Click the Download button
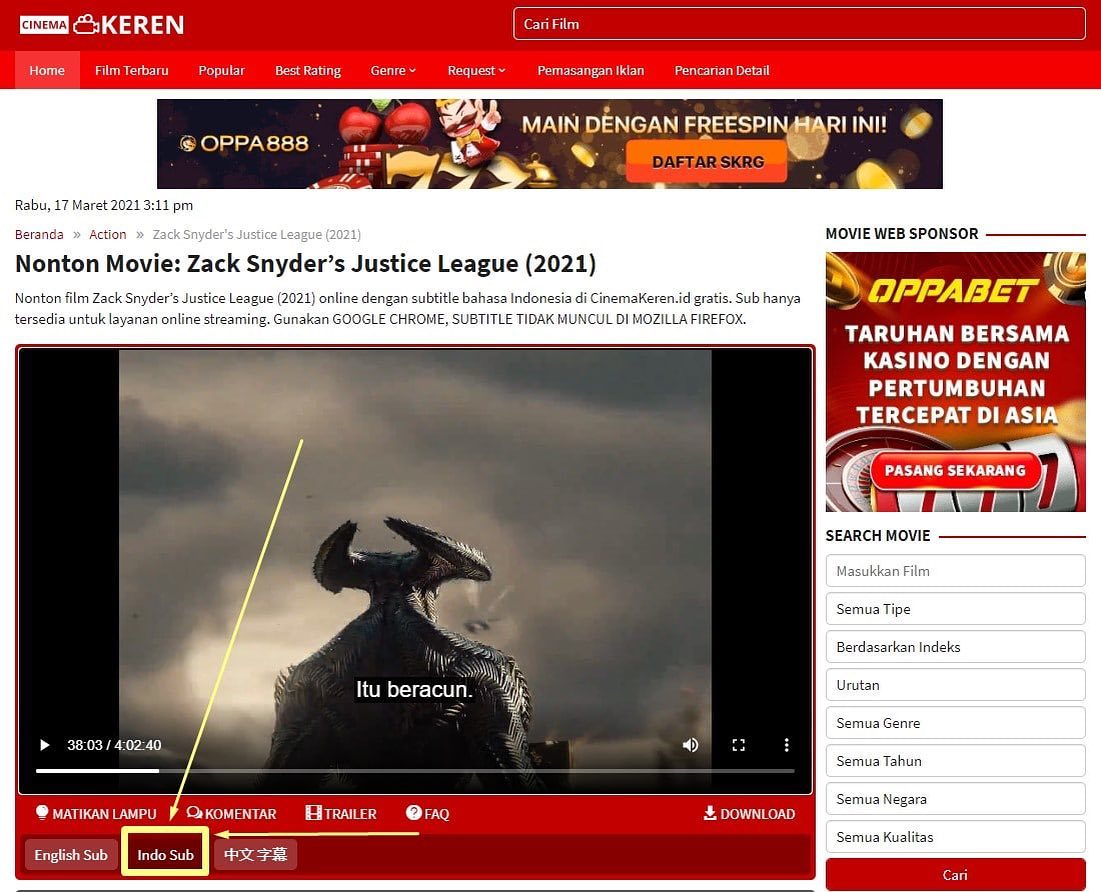Viewport: 1101px width, 892px height. tap(749, 813)
